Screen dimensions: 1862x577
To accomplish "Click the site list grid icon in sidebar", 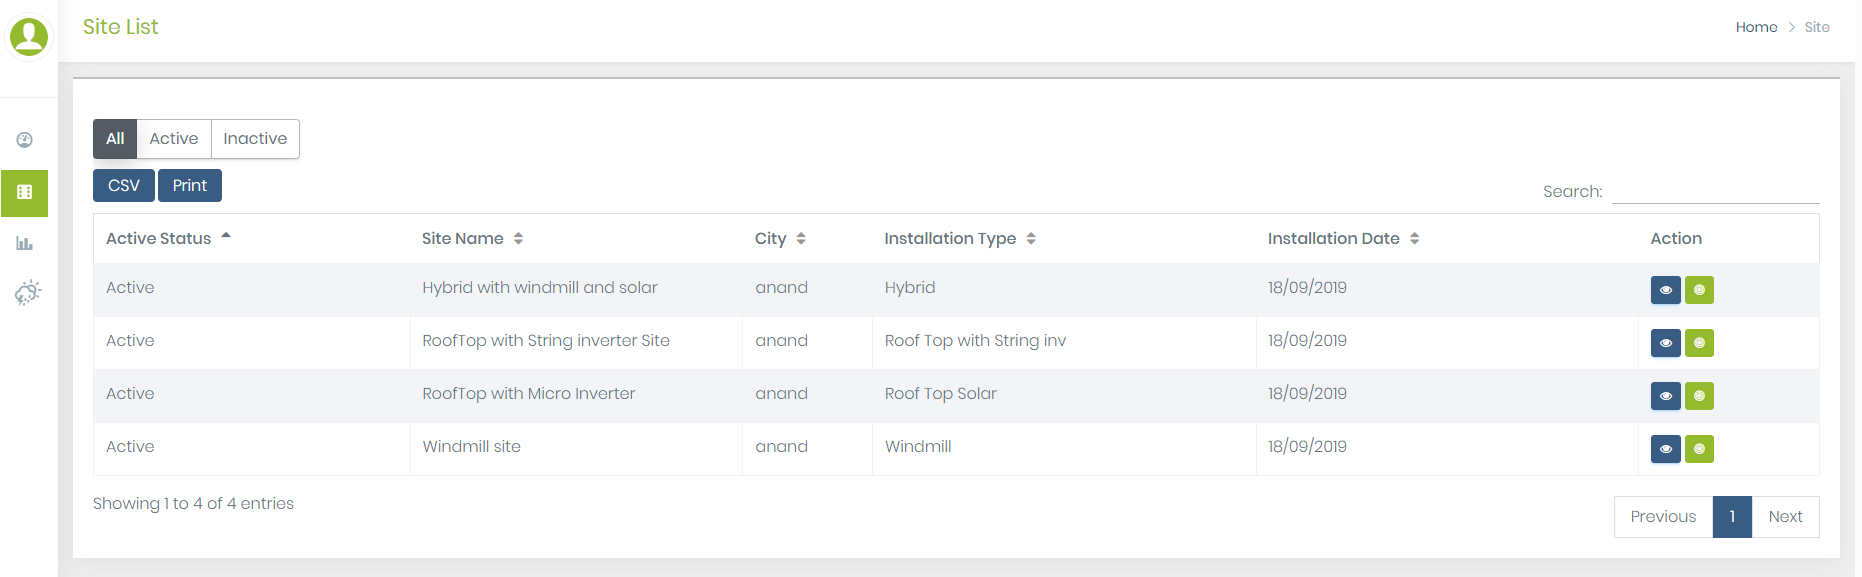I will coord(25,192).
